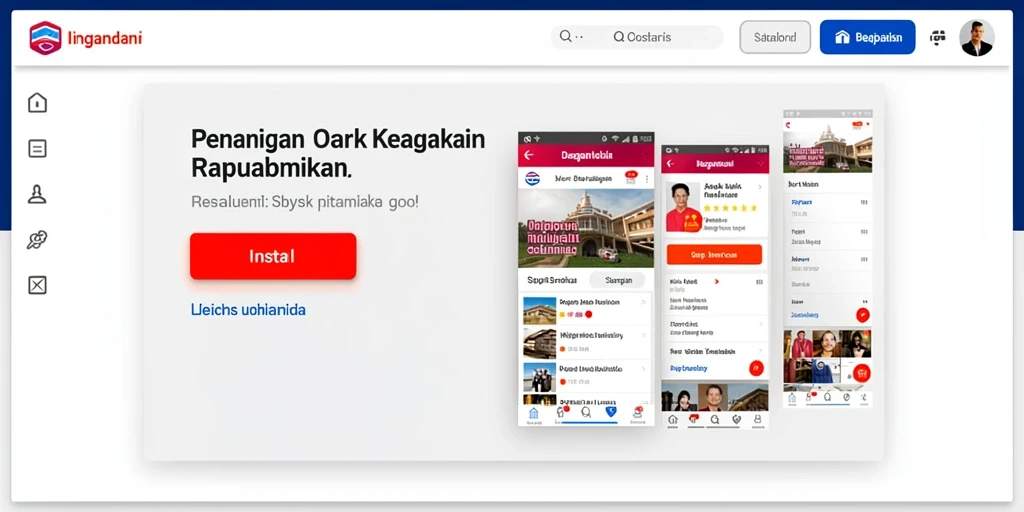Click the sidebar chain link icon
1024x512 pixels.
click(x=37, y=240)
